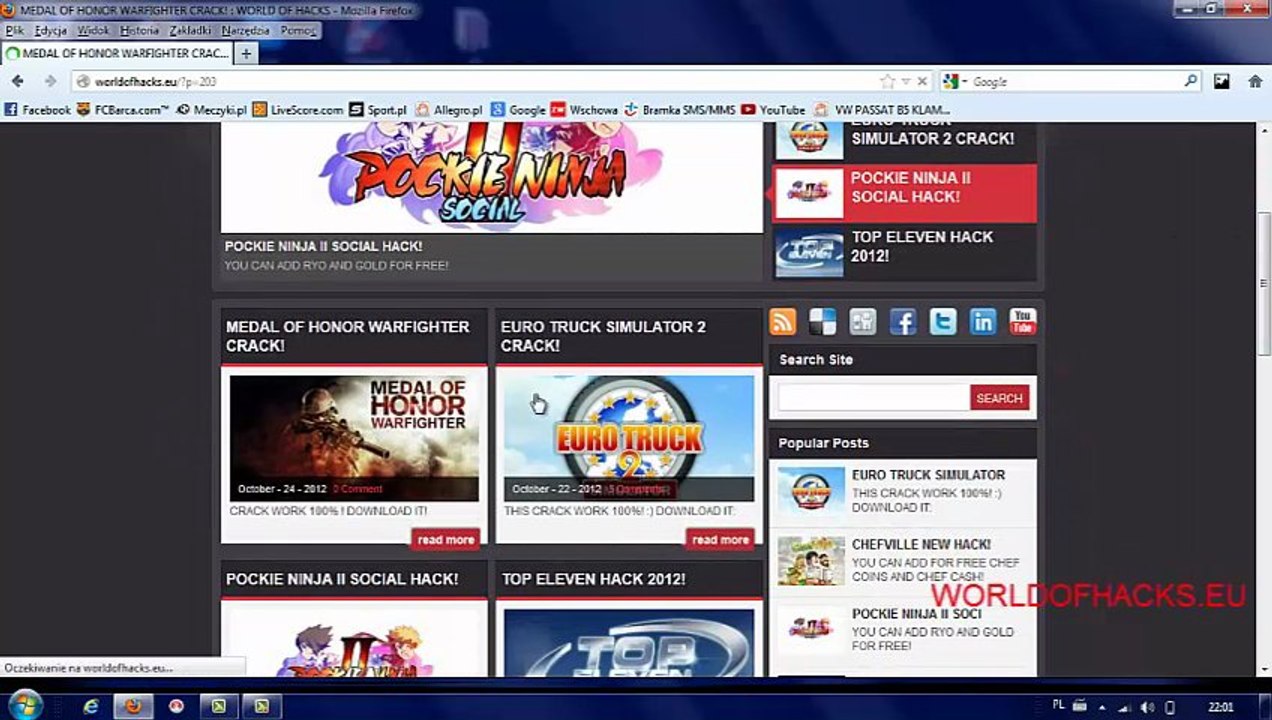Image resolution: width=1272 pixels, height=720 pixels.
Task: Click the large Pockie Ninja Social banner
Action: (491, 177)
